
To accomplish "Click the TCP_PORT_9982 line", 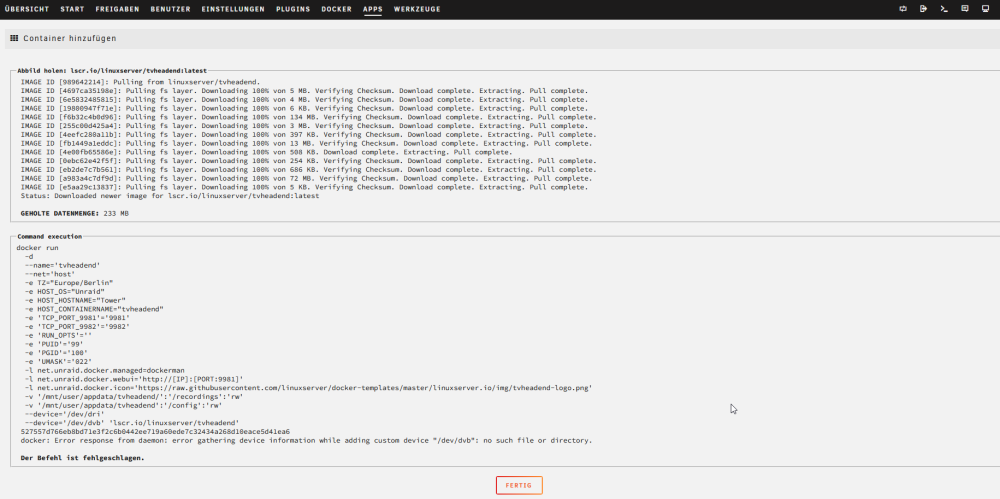I will (77, 326).
